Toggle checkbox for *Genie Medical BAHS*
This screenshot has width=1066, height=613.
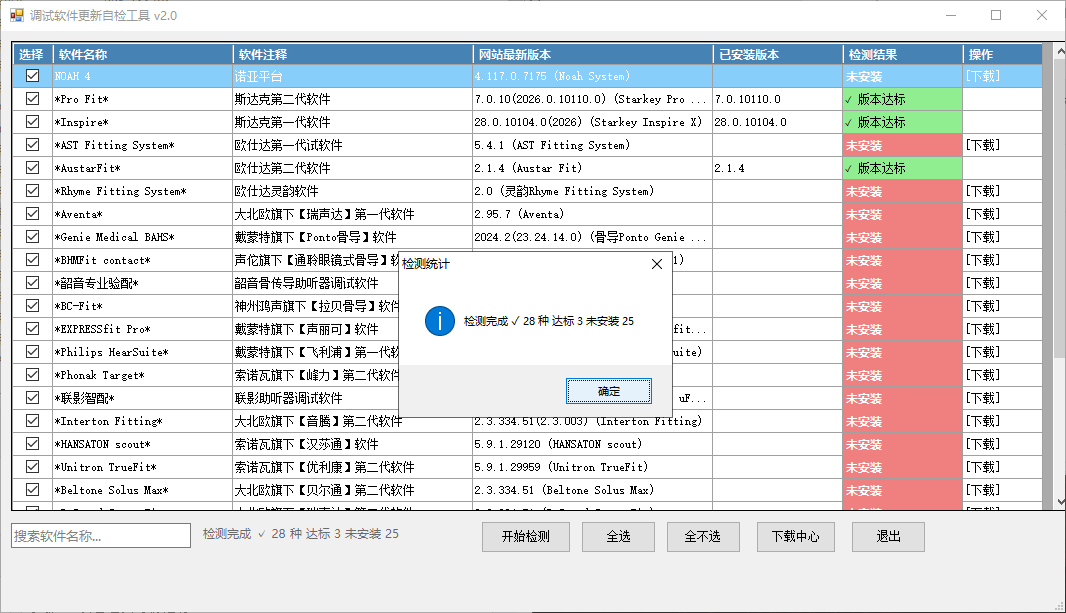(32, 237)
